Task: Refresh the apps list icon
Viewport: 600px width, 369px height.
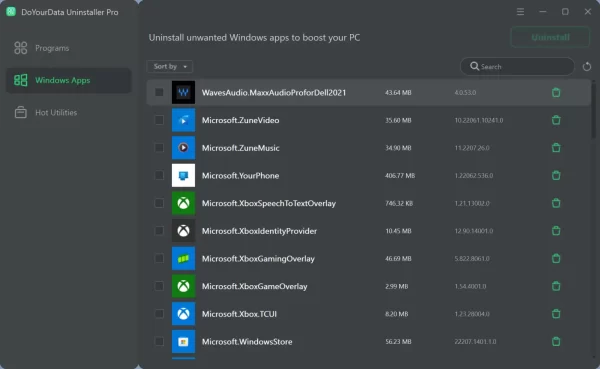Action: (587, 67)
